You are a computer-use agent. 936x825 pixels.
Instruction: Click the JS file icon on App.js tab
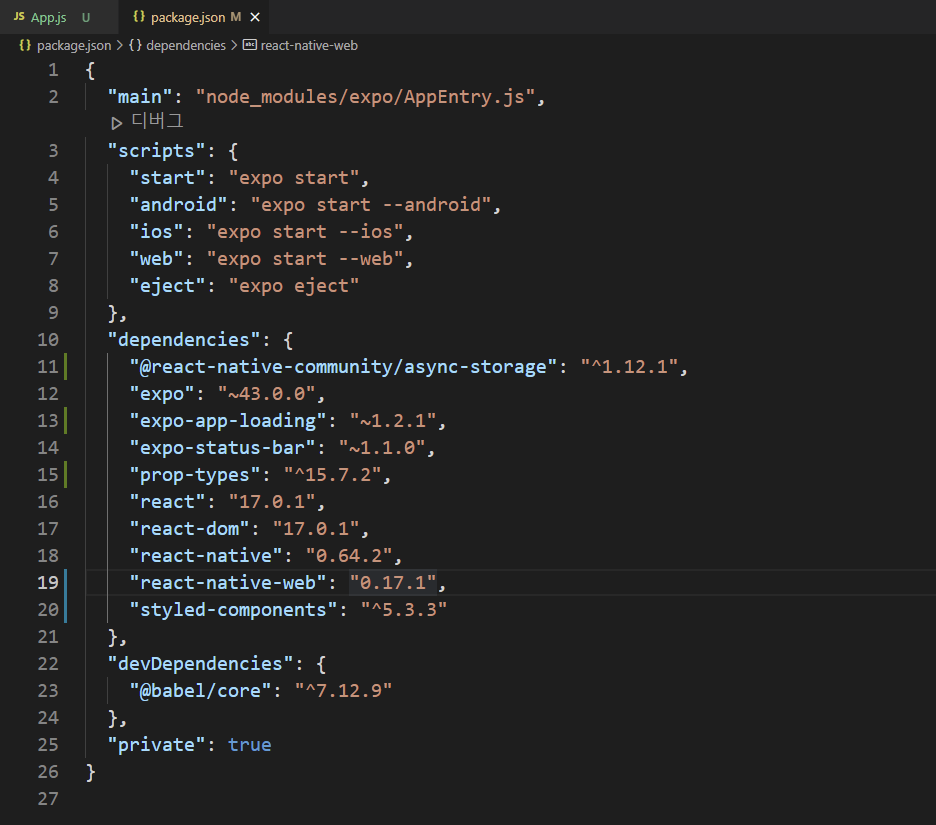[x=19, y=17]
